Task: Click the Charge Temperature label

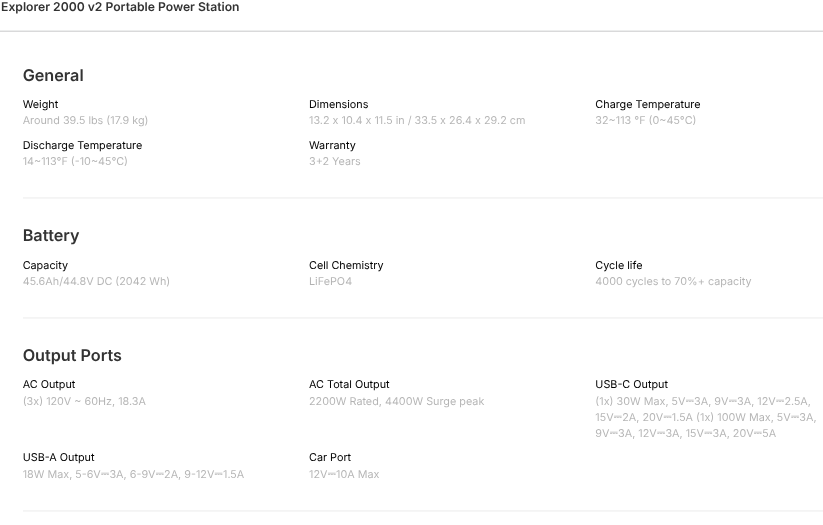Action: pyautogui.click(x=647, y=104)
